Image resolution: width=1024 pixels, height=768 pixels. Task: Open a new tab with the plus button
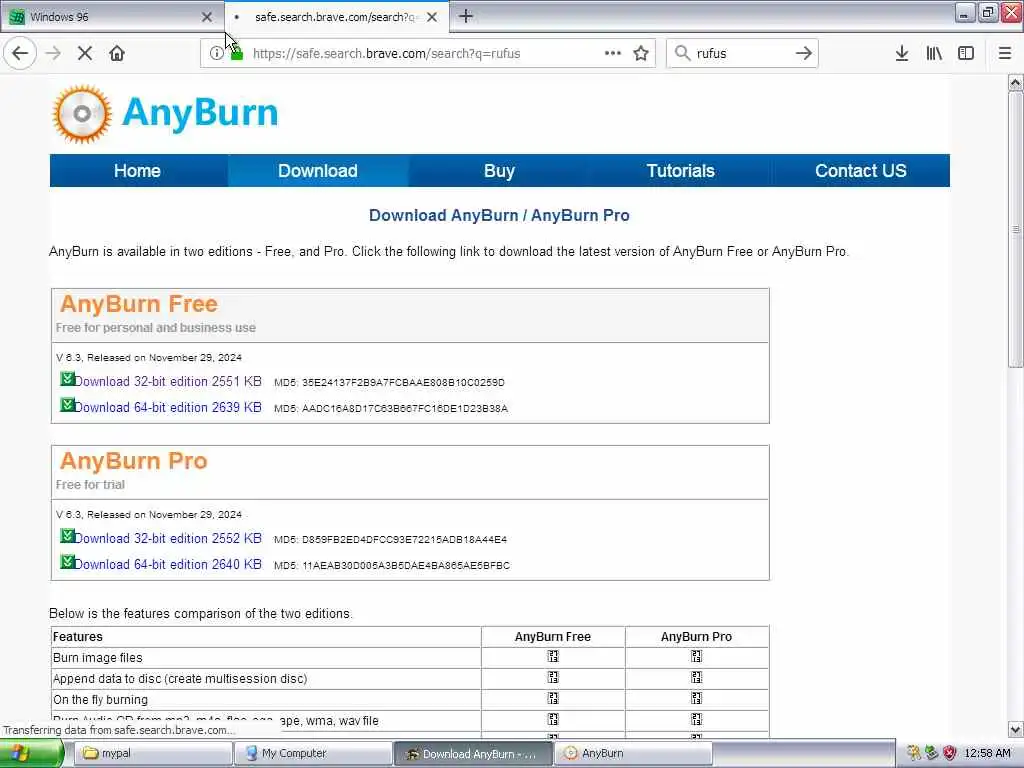coord(466,16)
